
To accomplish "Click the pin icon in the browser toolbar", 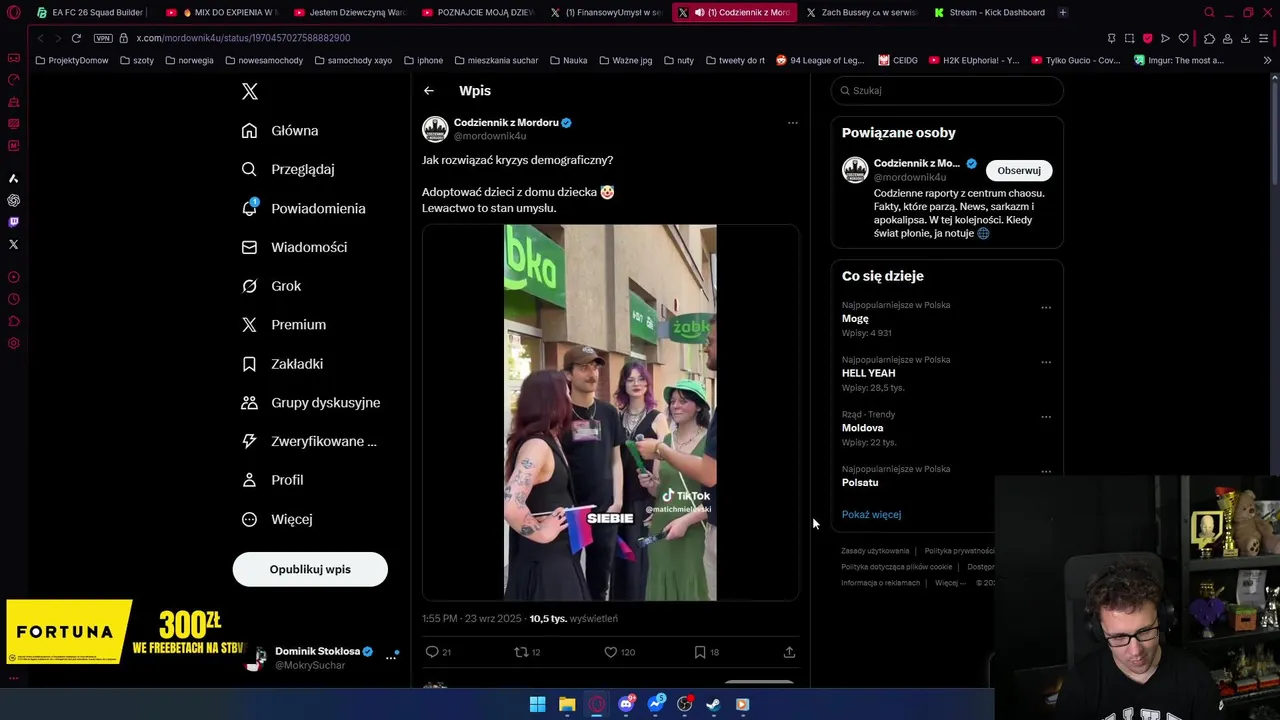I will pyautogui.click(x=1111, y=38).
